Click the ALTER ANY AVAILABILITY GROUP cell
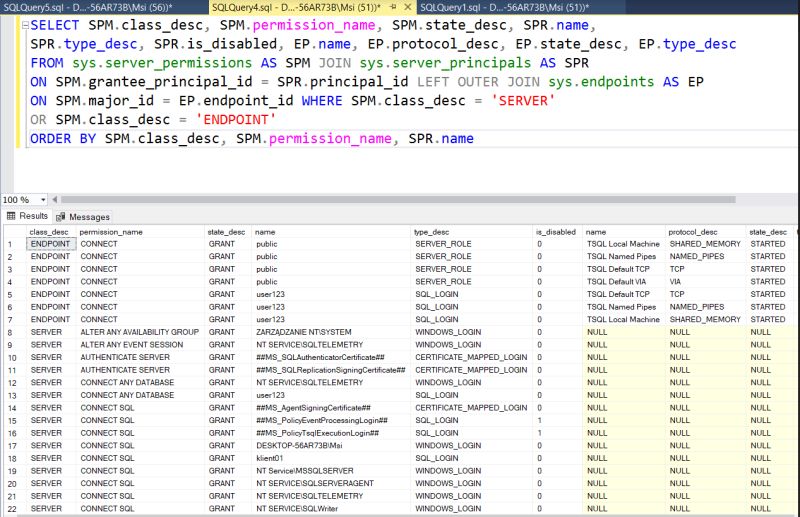 point(140,332)
